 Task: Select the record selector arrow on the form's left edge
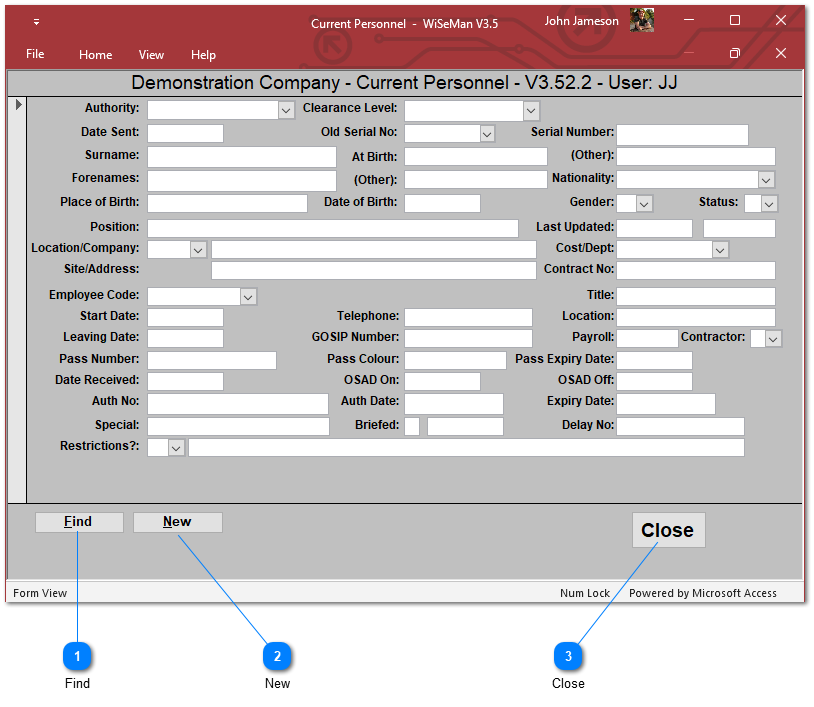tap(17, 105)
